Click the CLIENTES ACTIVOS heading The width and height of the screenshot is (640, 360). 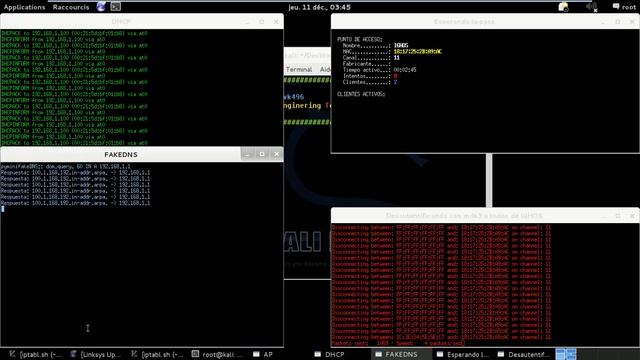(361, 94)
